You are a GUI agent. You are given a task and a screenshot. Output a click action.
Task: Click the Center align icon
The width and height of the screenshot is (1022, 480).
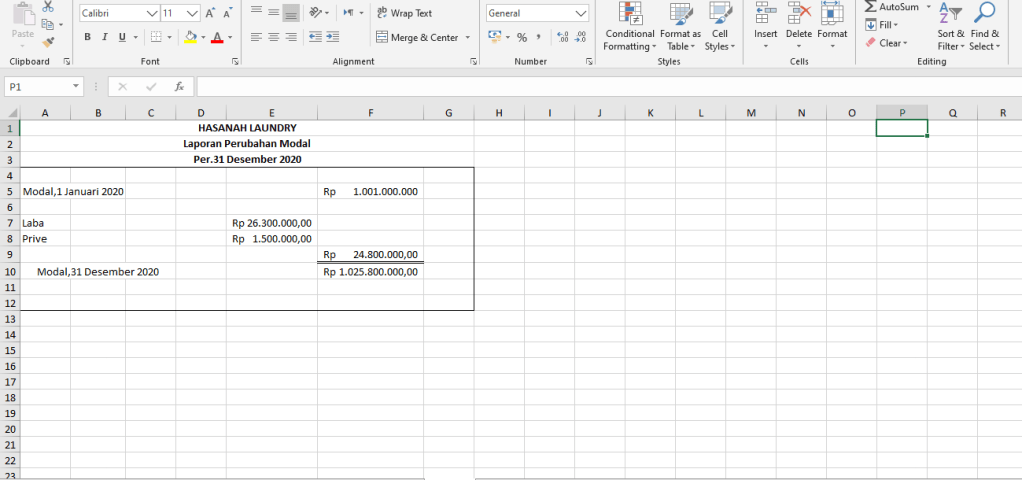click(x=274, y=37)
